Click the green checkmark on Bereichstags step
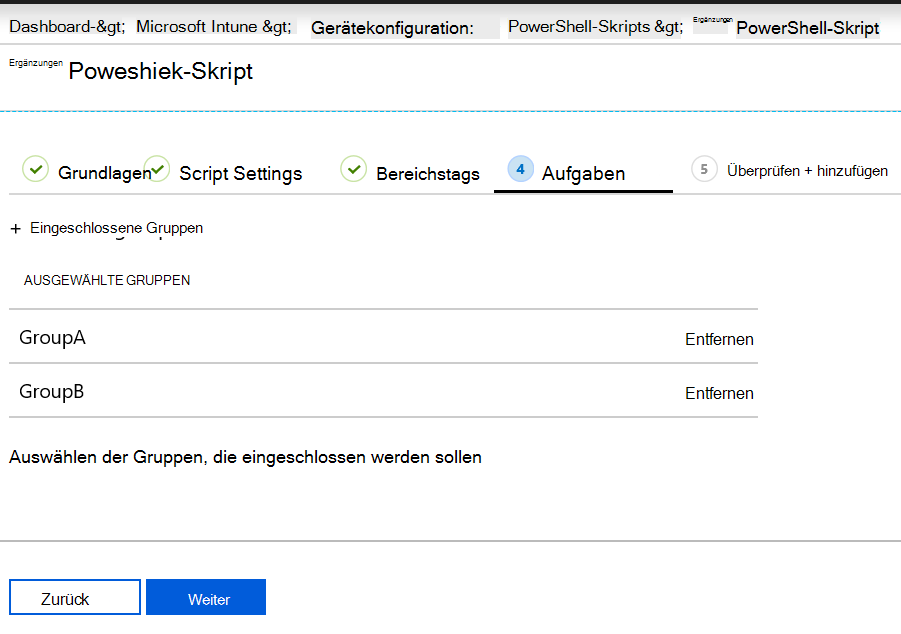This screenshot has height=634, width=901. coord(354,170)
